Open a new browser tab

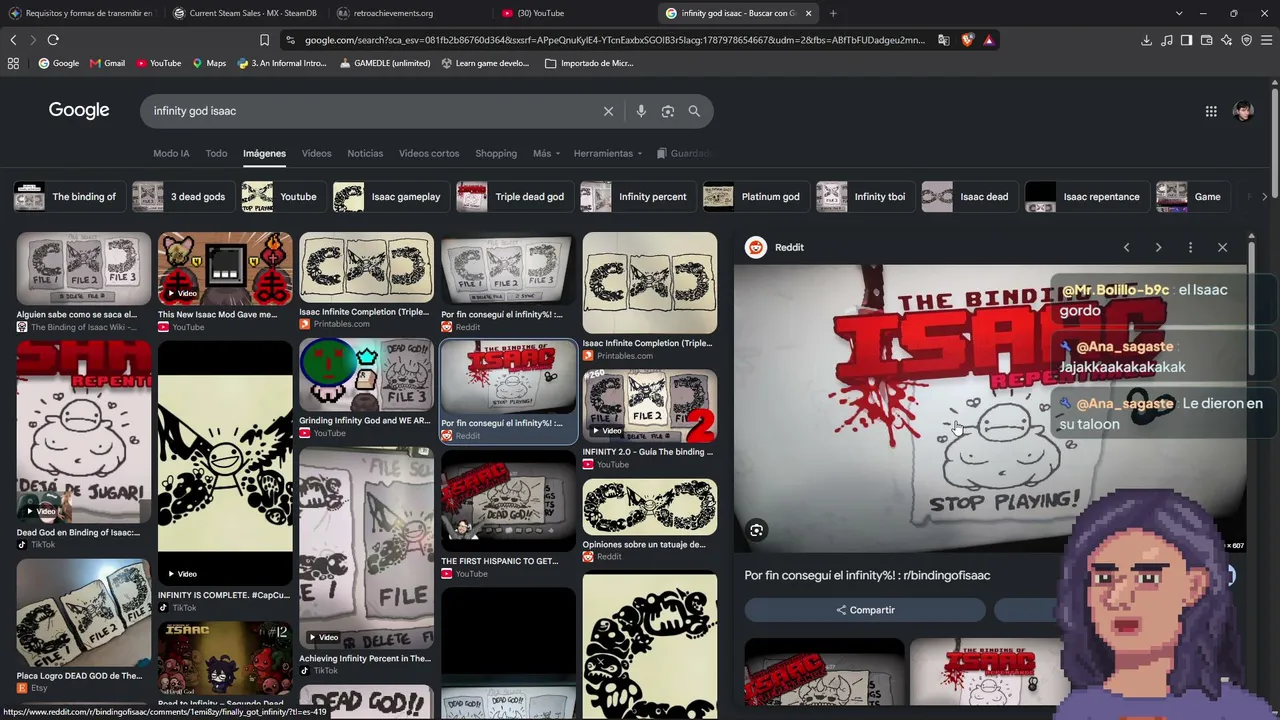833,13
